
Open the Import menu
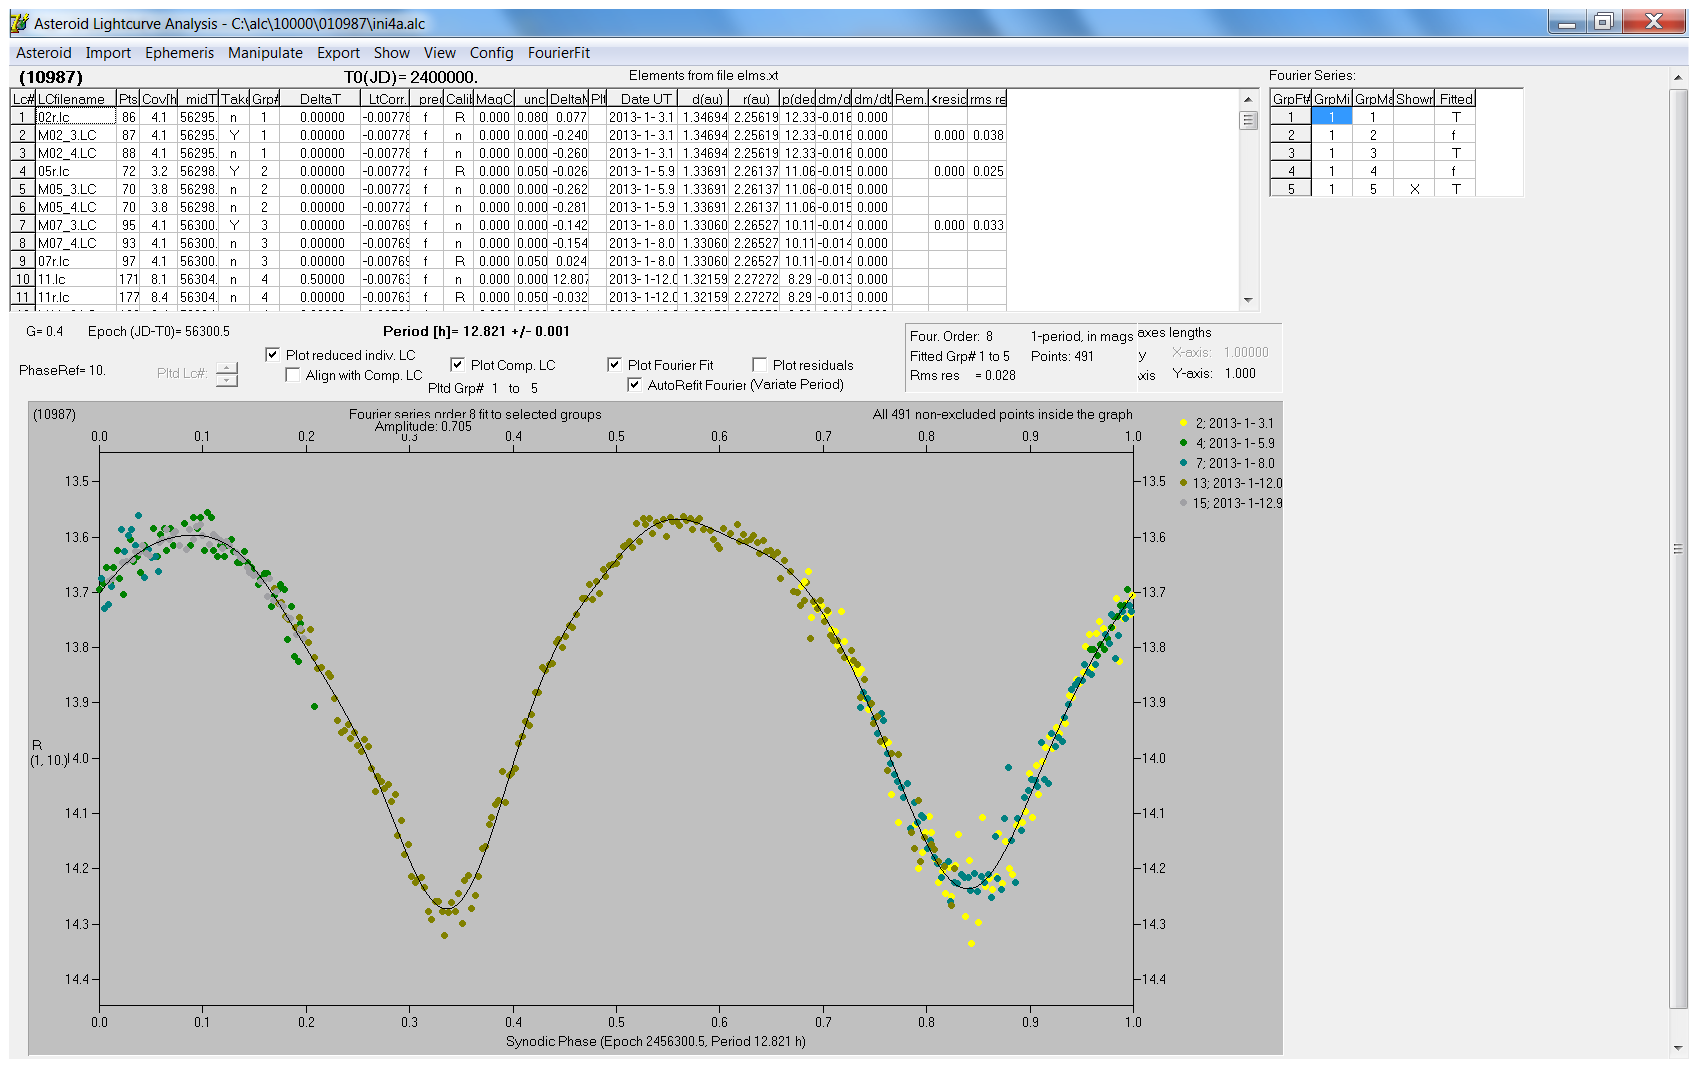(x=108, y=53)
